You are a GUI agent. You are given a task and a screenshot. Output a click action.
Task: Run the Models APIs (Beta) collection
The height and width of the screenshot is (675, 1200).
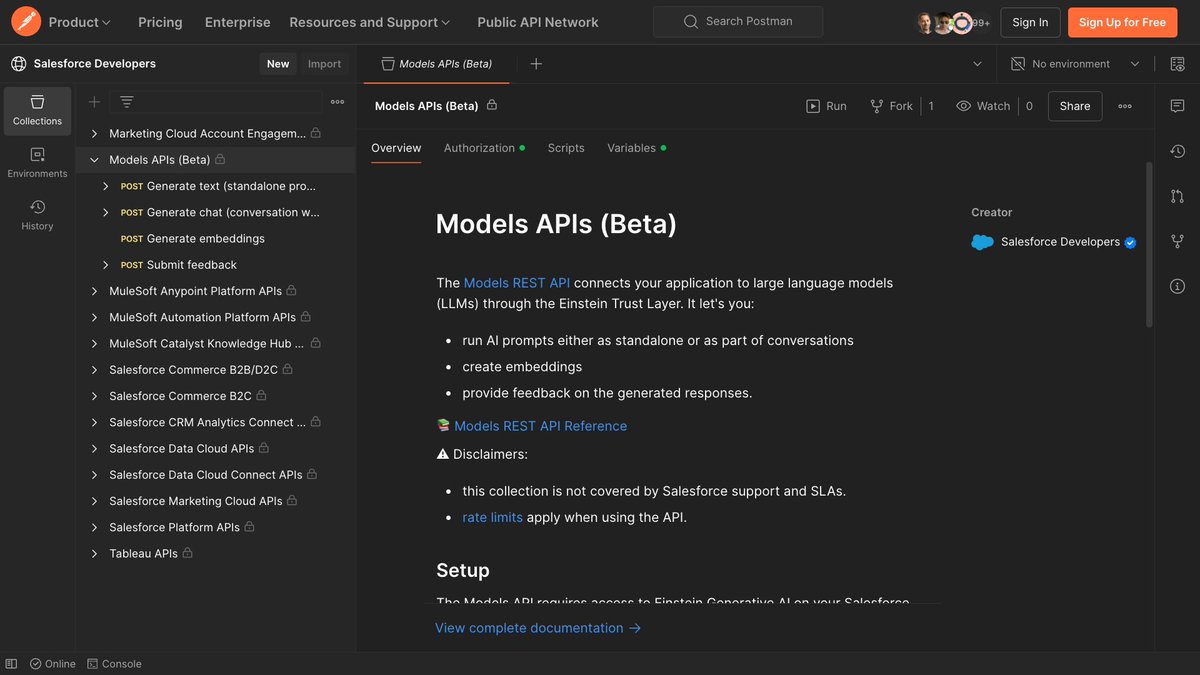click(826, 106)
